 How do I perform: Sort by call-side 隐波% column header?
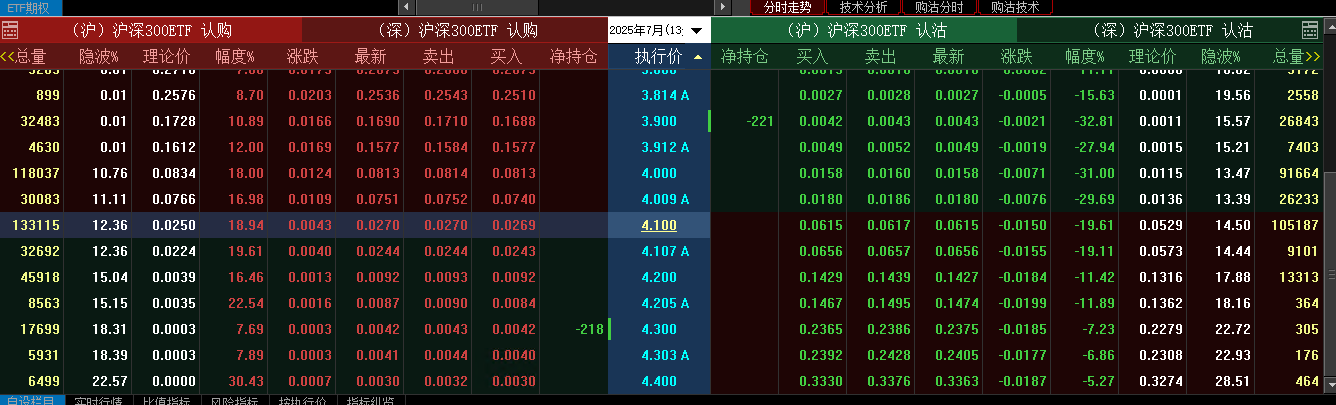coord(100,57)
